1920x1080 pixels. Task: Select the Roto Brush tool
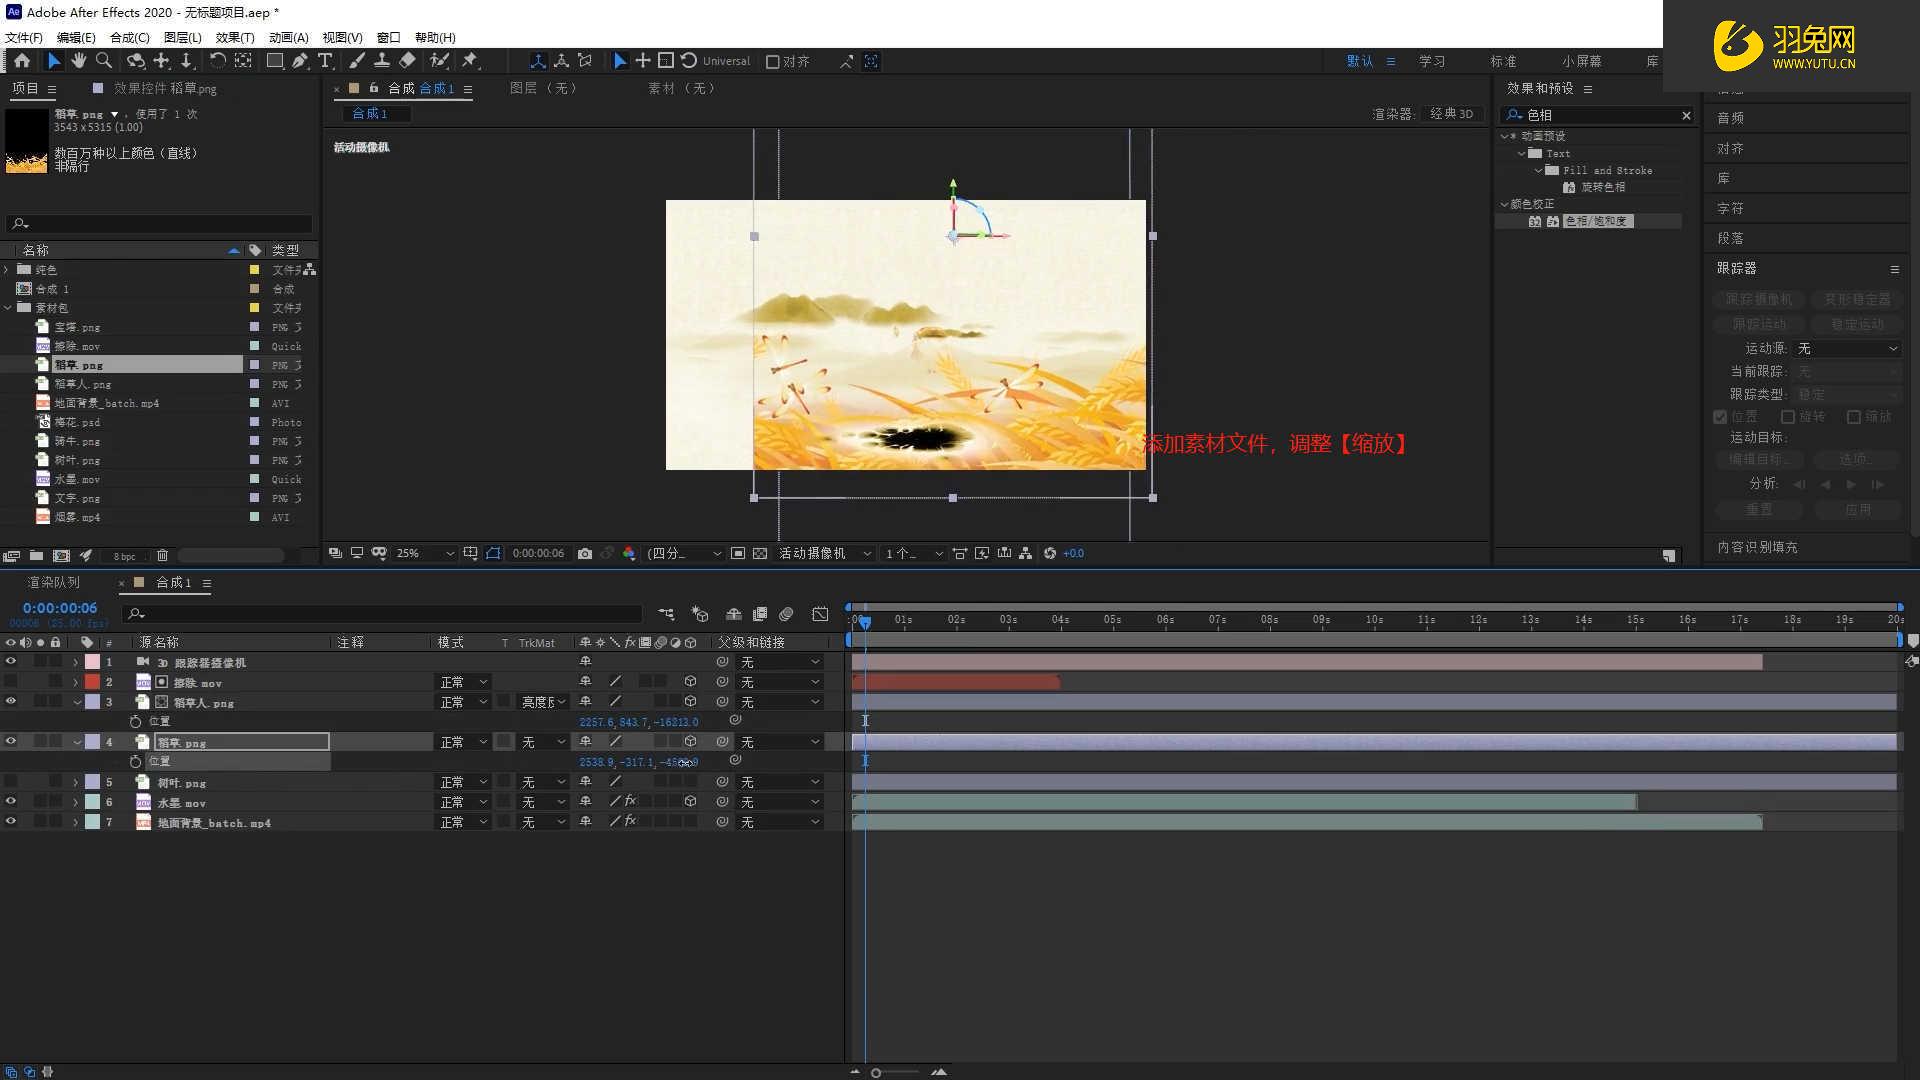(439, 61)
